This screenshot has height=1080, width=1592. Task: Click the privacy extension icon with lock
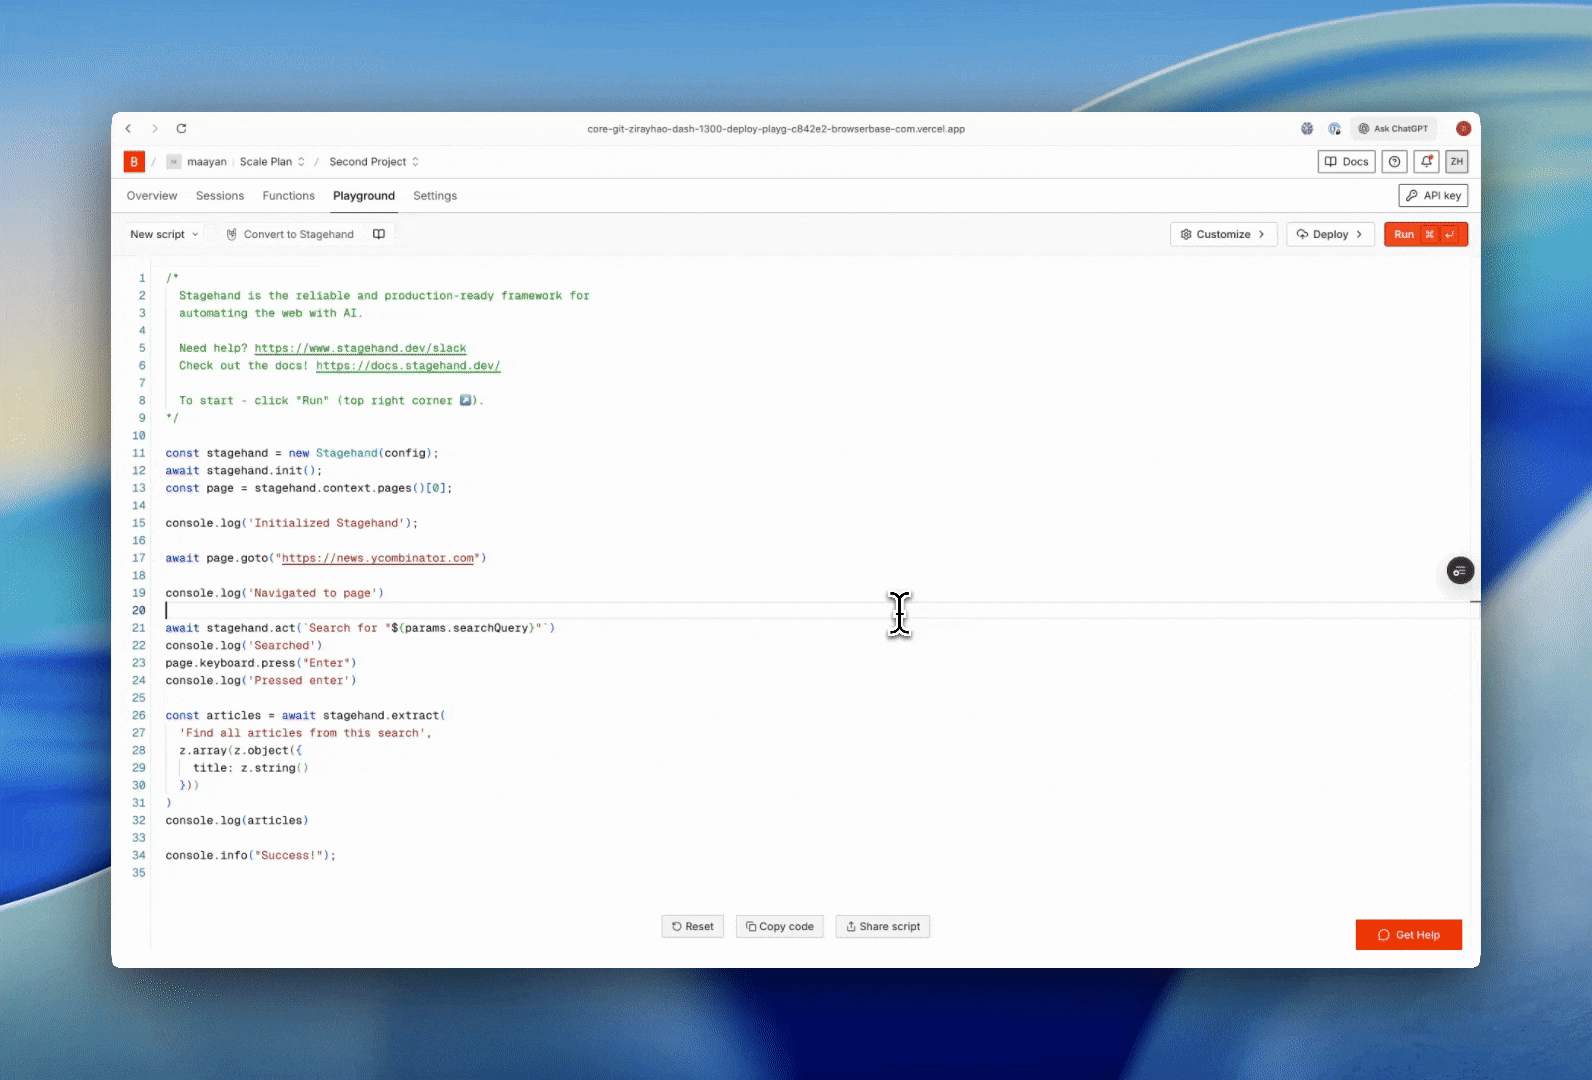coord(1334,128)
